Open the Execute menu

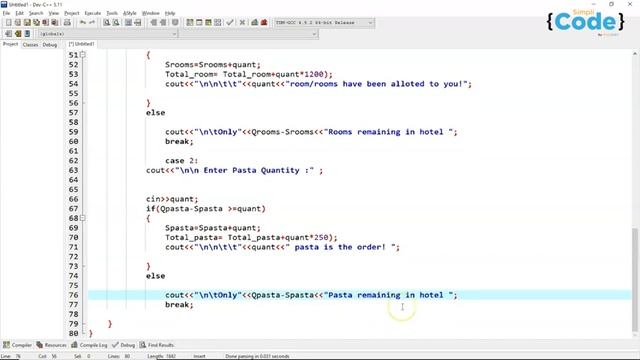(x=93, y=13)
